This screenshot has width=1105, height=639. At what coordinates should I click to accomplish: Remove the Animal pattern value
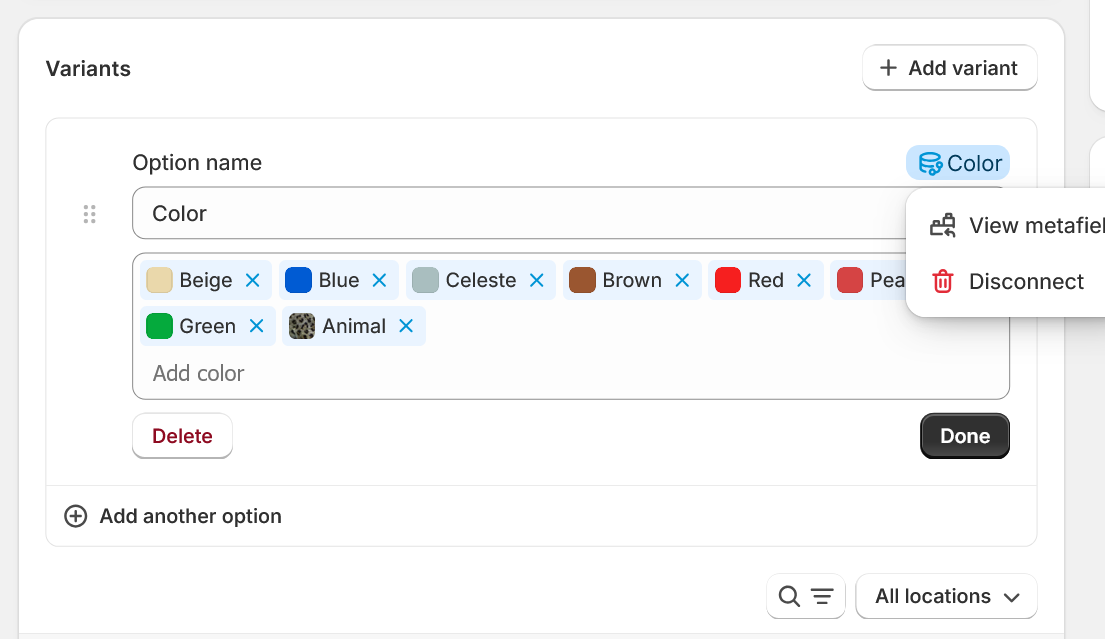pos(406,327)
